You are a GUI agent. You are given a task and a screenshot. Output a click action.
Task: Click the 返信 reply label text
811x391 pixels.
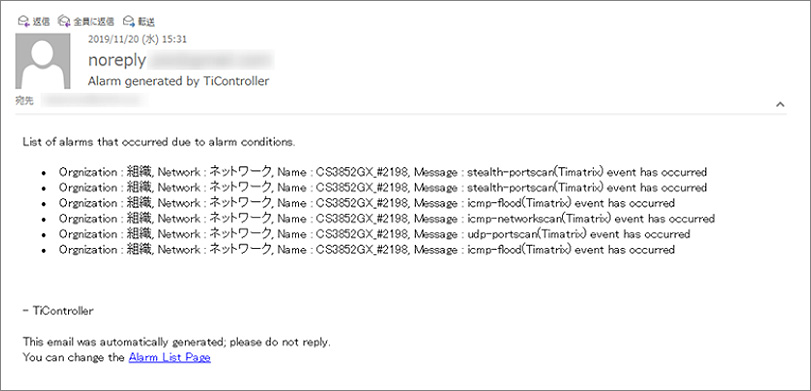(x=41, y=22)
